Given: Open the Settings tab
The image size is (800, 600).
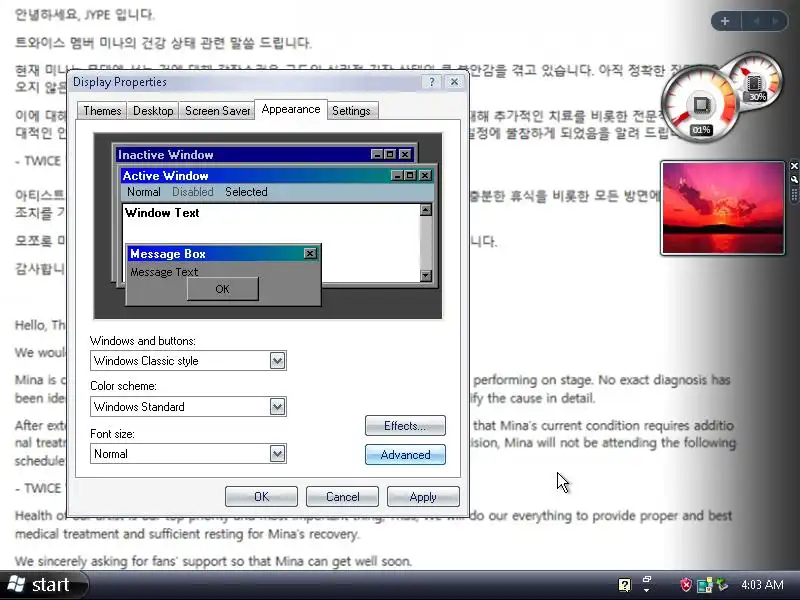Looking at the screenshot, I should click(x=352, y=111).
